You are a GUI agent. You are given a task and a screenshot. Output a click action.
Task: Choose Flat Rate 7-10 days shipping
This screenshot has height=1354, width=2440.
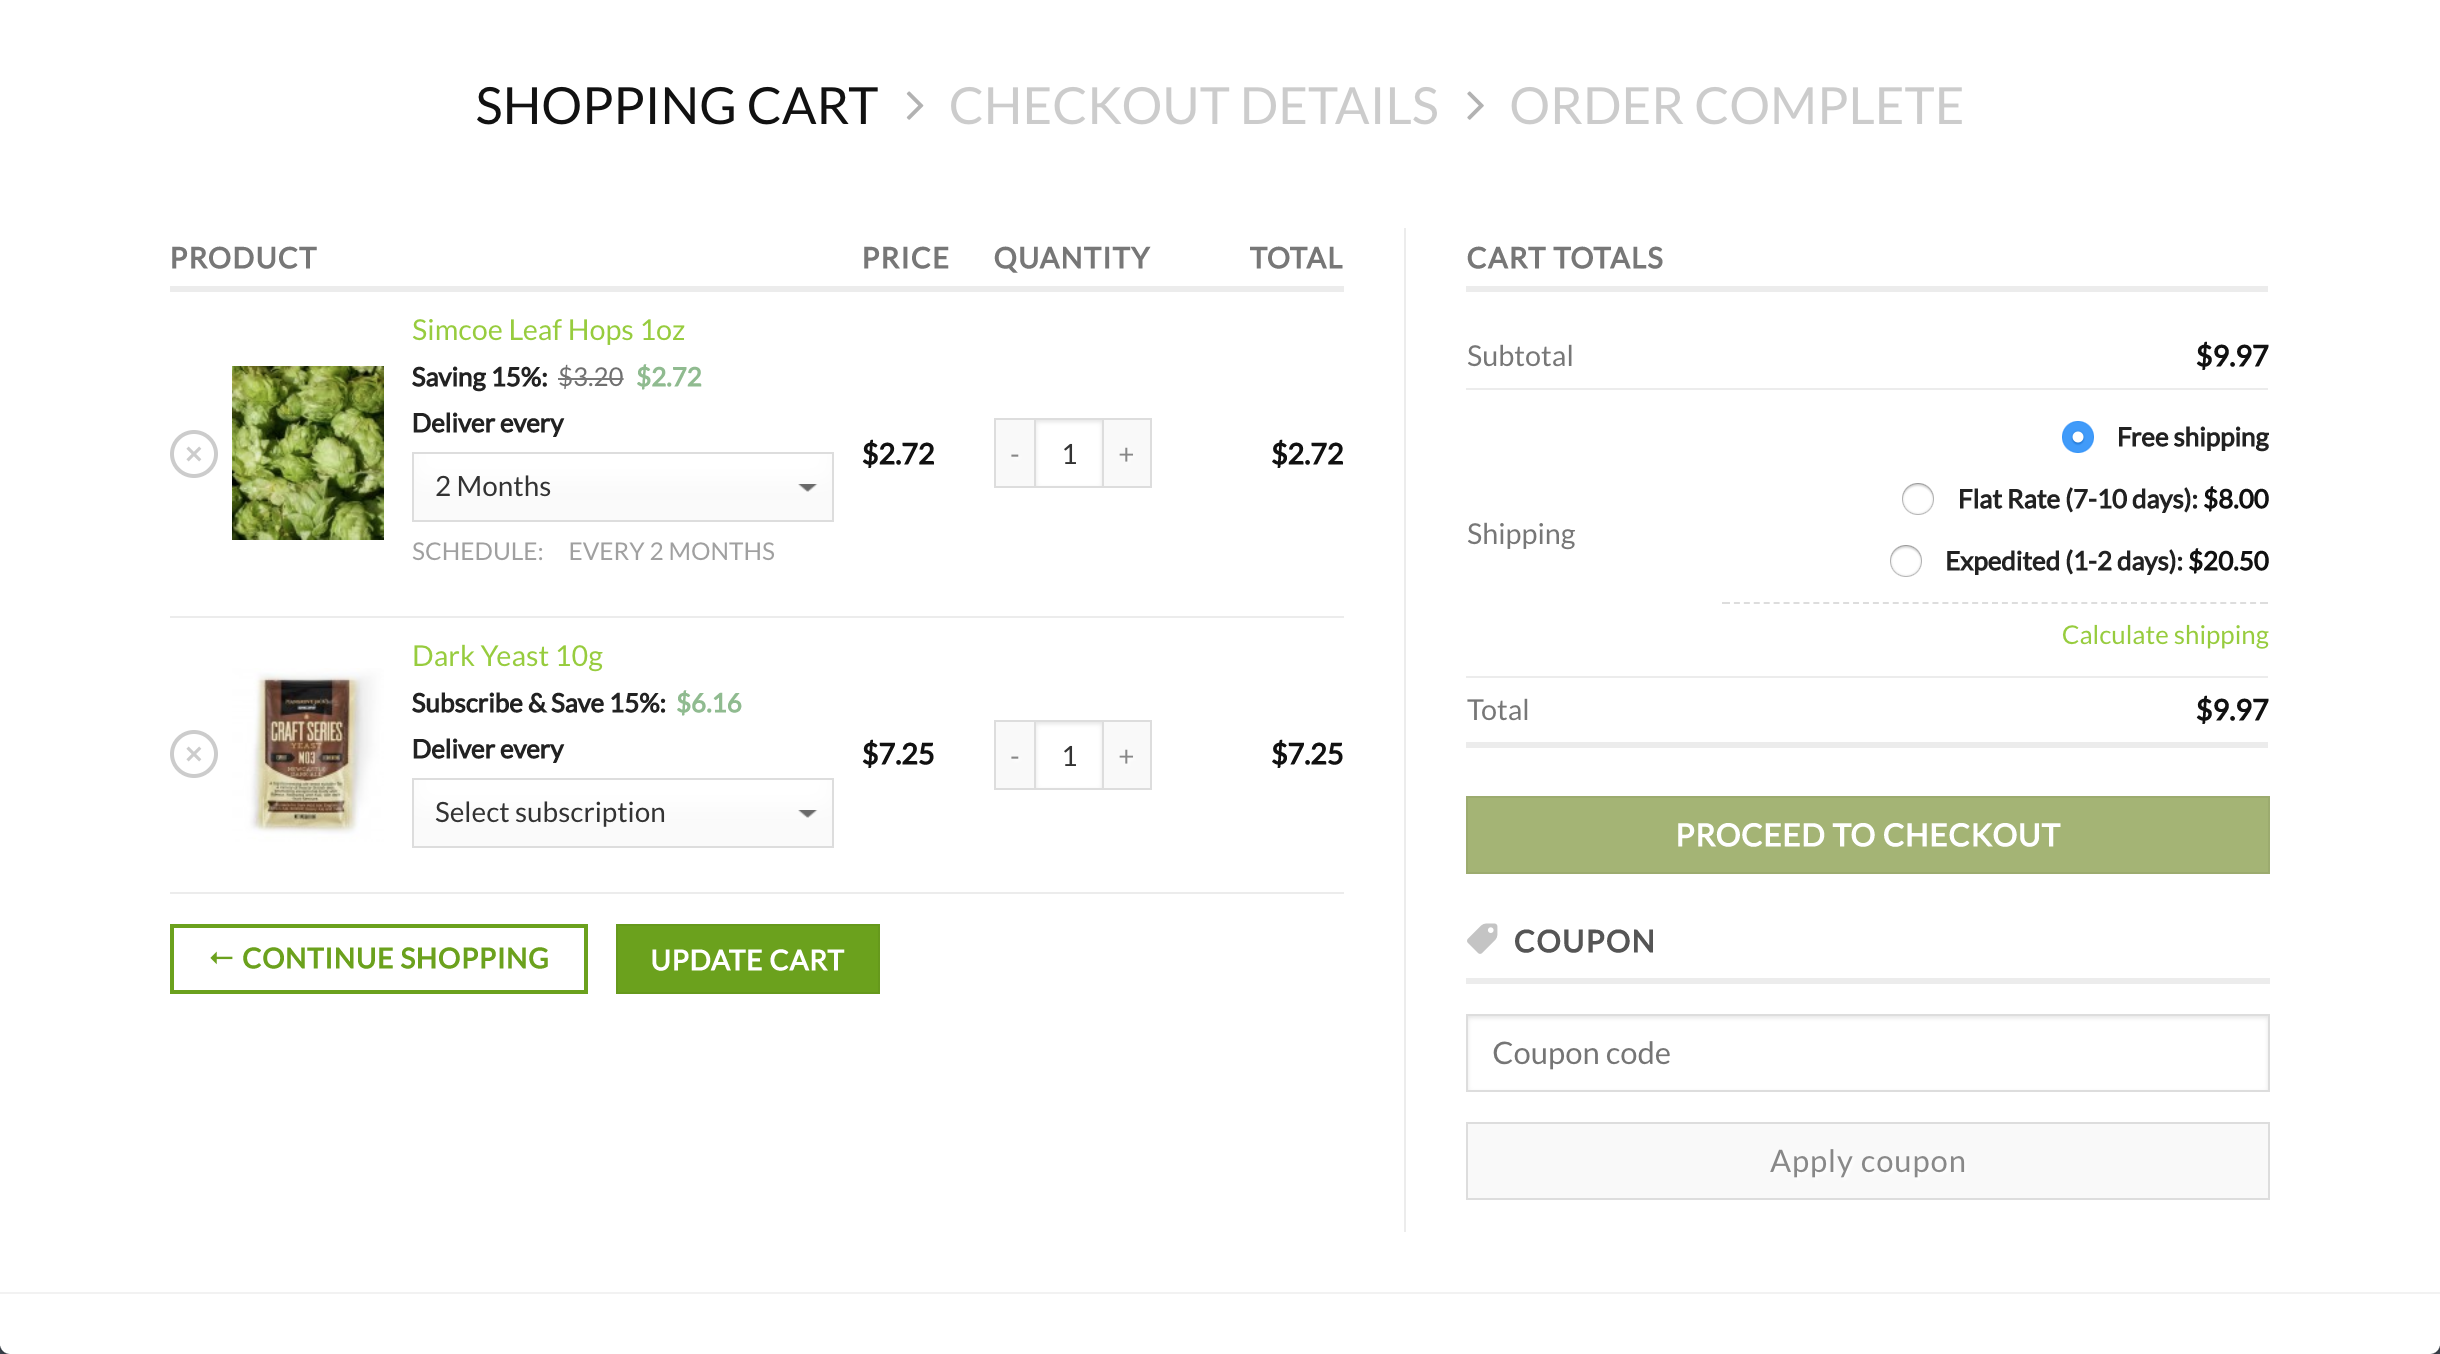pos(1917,499)
